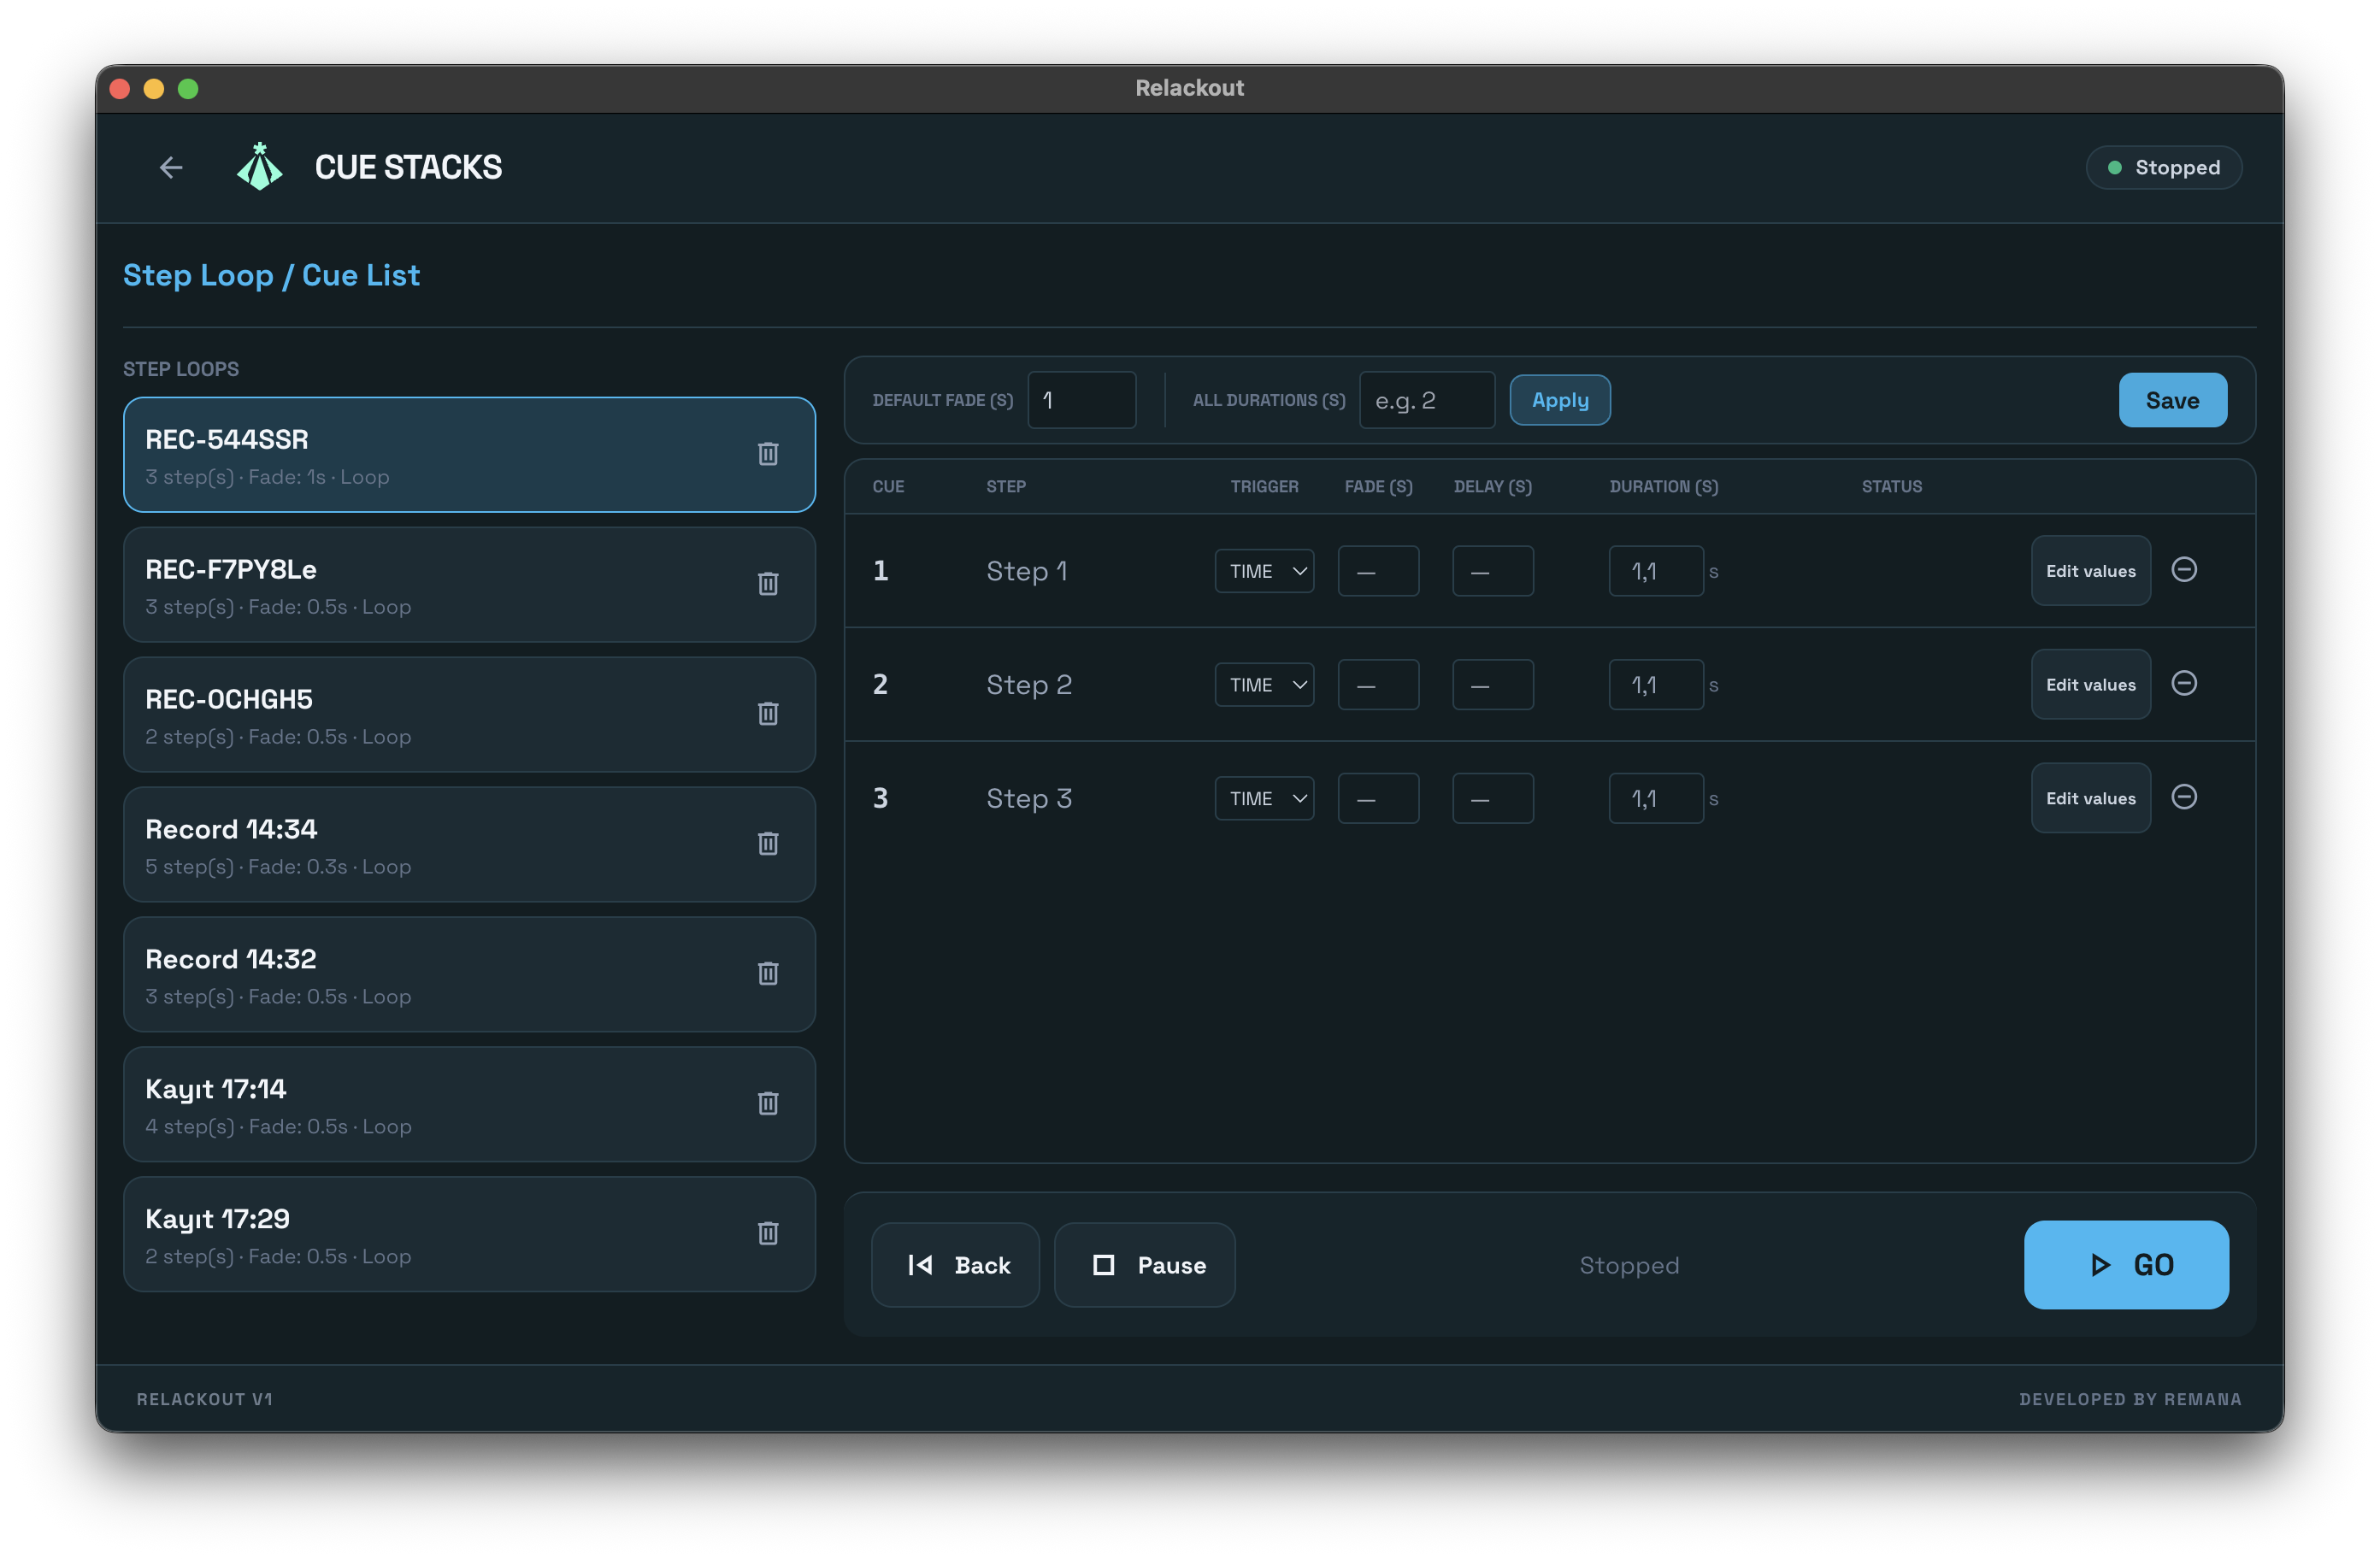This screenshot has width=2380, height=1559.
Task: Delete the REC-OCHGH5 step loop
Action: click(768, 714)
